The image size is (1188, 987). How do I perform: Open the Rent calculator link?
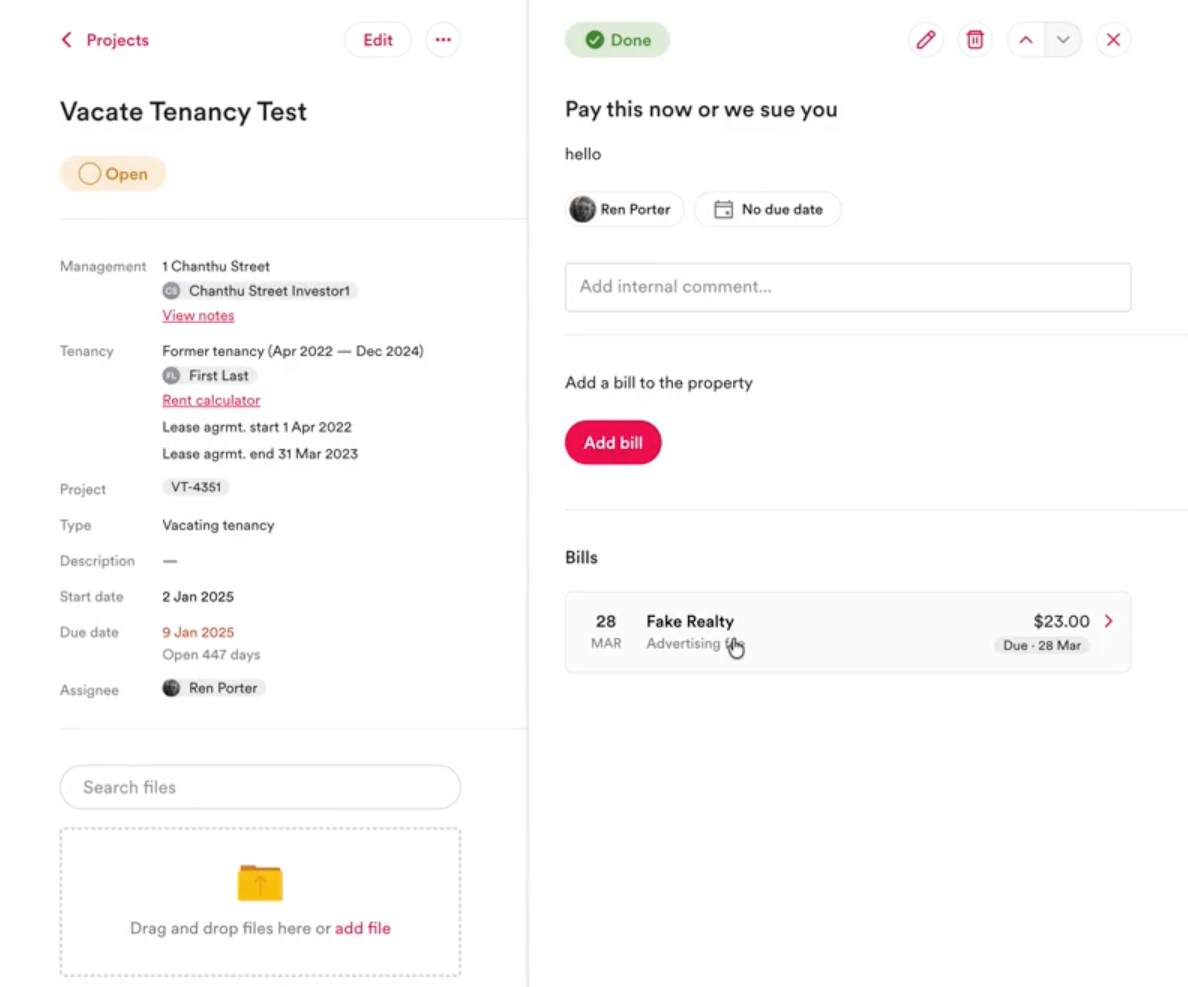click(211, 401)
